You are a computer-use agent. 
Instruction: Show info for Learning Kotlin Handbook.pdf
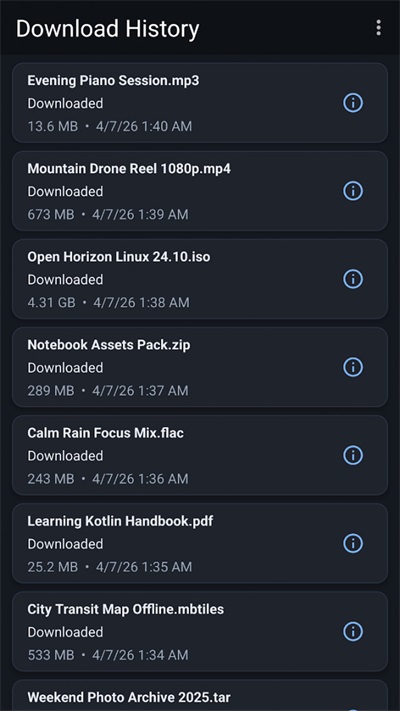point(353,543)
